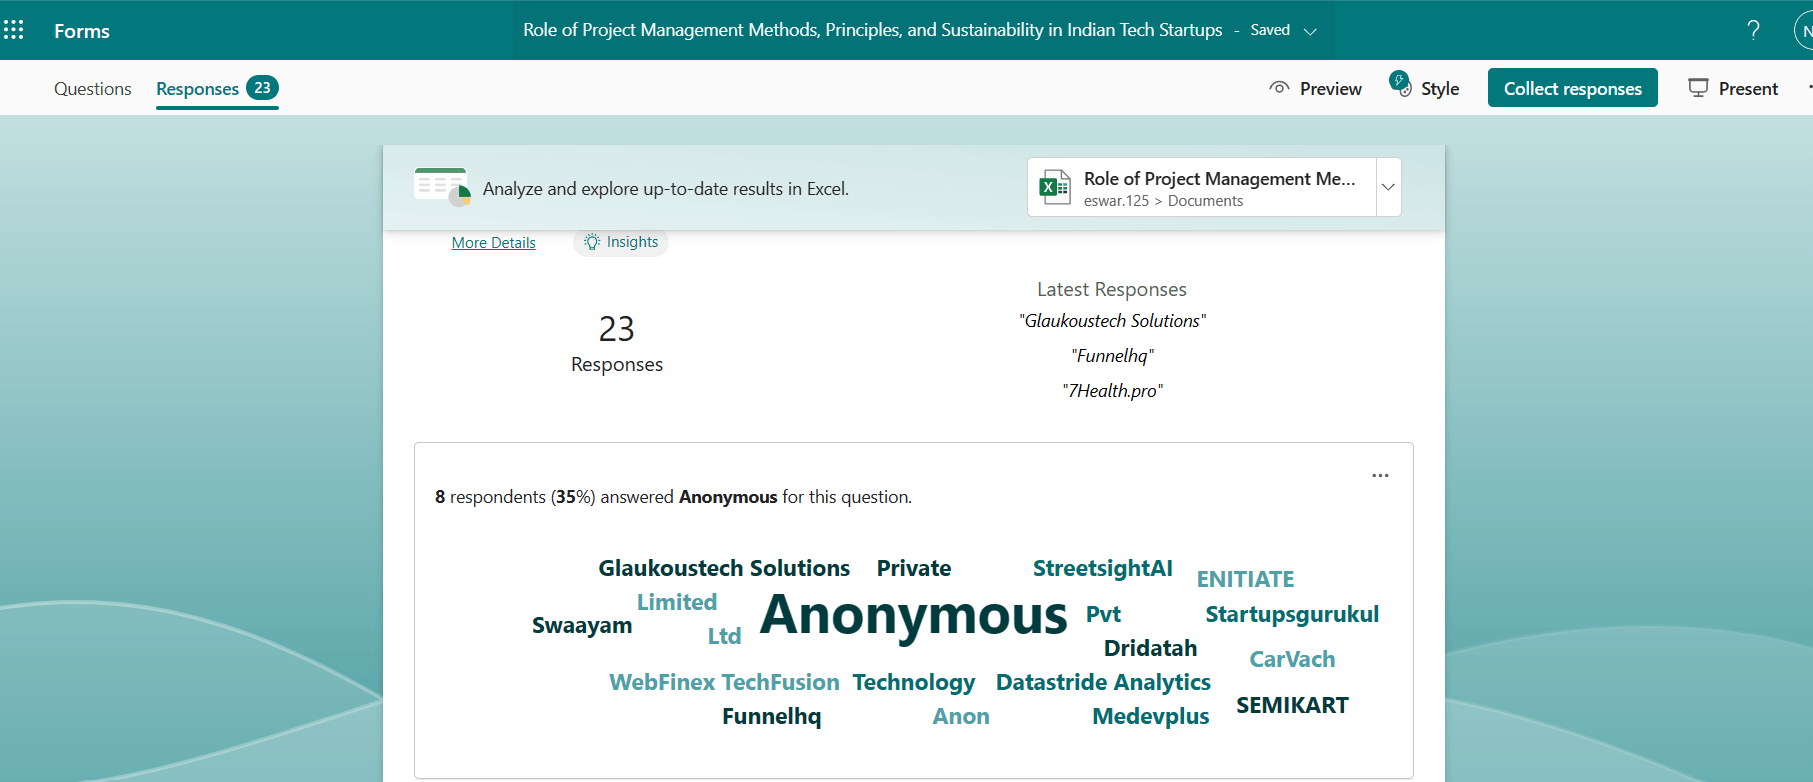Open the Microsoft 365 app launcher grid
Image resolution: width=1813 pixels, height=782 pixels.
click(x=14, y=30)
